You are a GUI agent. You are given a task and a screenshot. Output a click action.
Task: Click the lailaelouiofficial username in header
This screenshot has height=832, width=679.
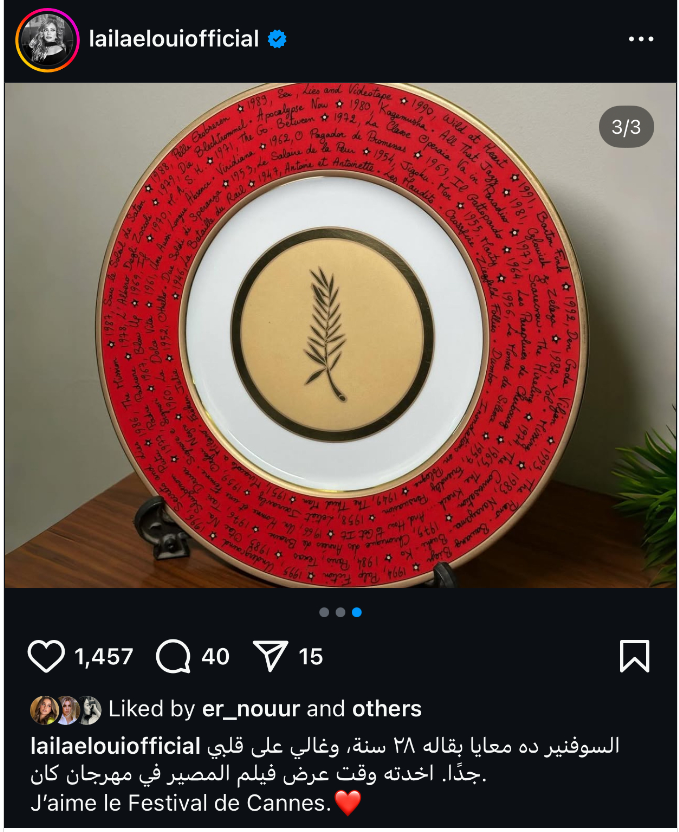174,39
